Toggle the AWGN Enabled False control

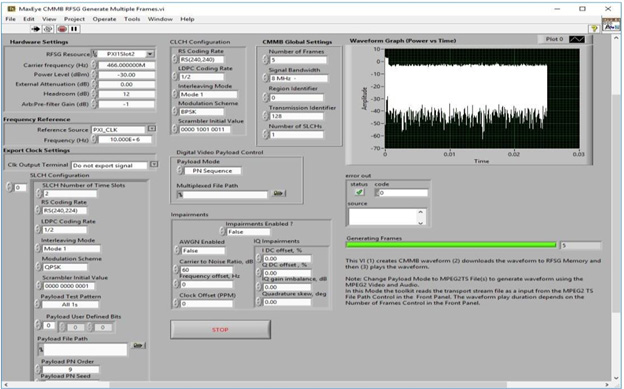point(203,251)
